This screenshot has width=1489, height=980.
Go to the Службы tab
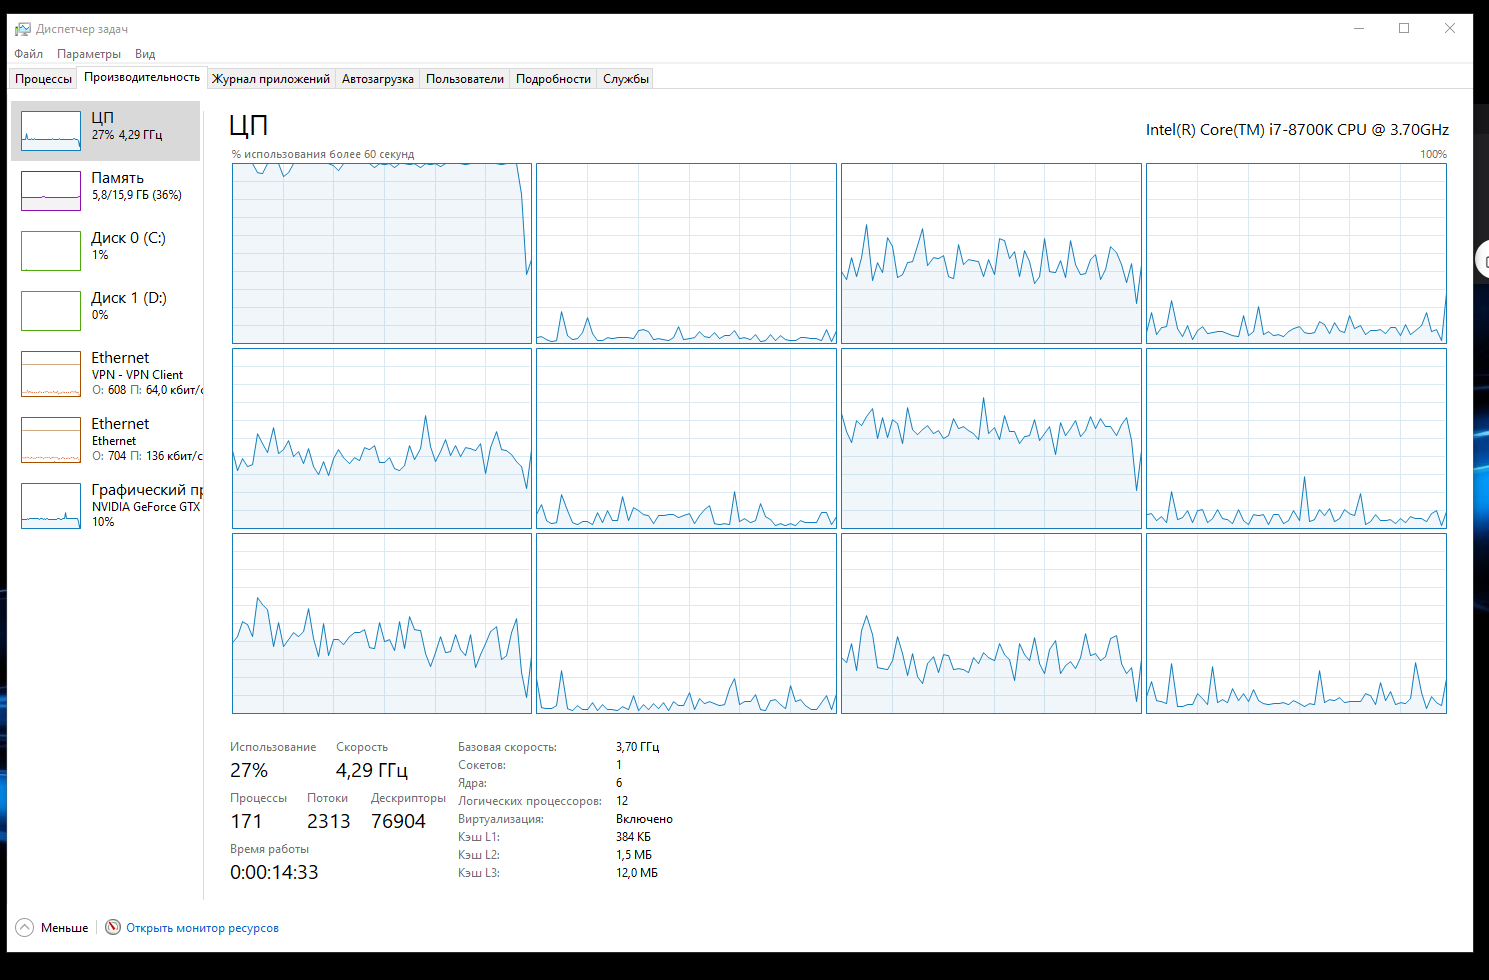pos(626,79)
